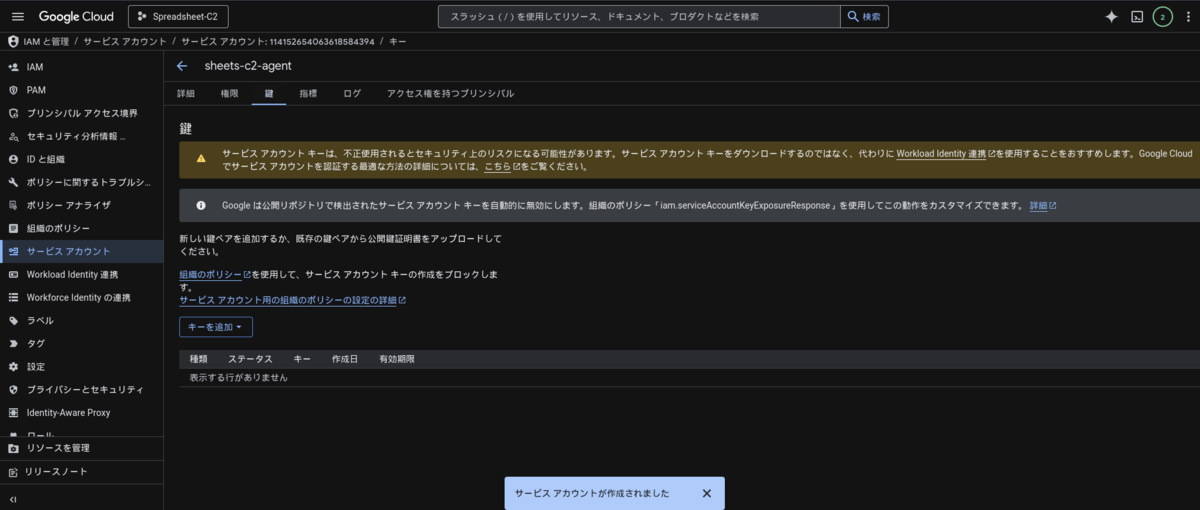Click the Google Cloud logo
This screenshot has width=1200, height=510.
[x=76, y=17]
